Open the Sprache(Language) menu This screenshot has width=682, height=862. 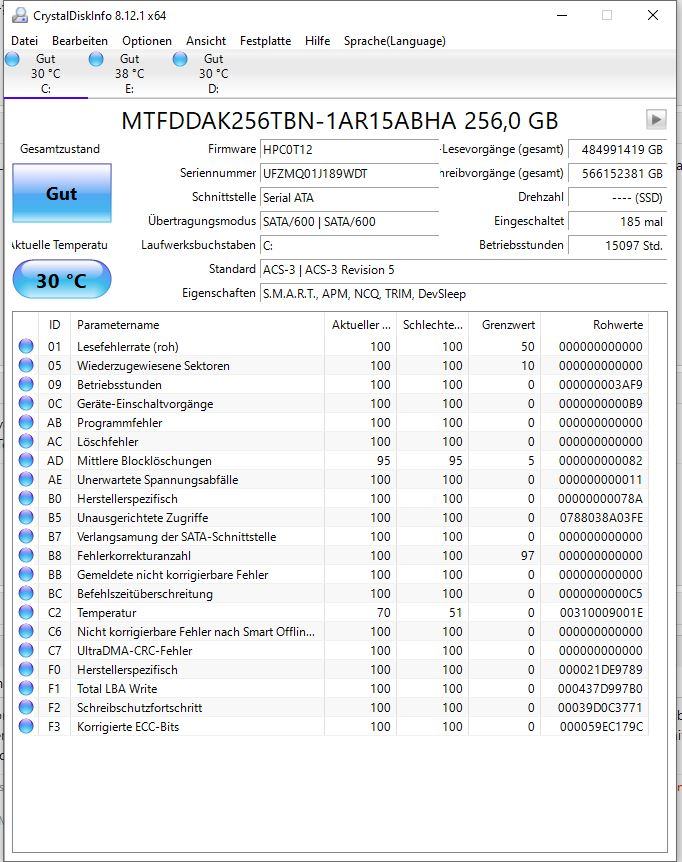pyautogui.click(x=395, y=41)
